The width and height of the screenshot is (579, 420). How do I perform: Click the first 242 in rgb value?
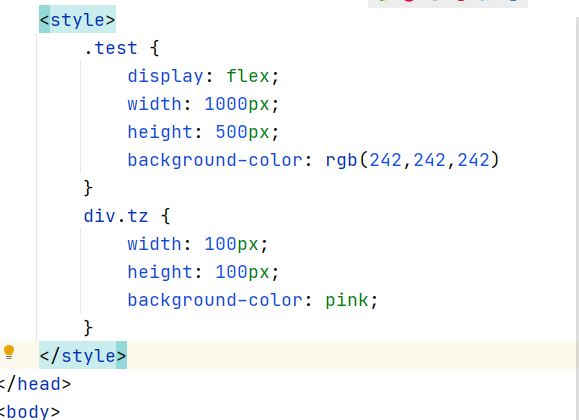coord(386,160)
